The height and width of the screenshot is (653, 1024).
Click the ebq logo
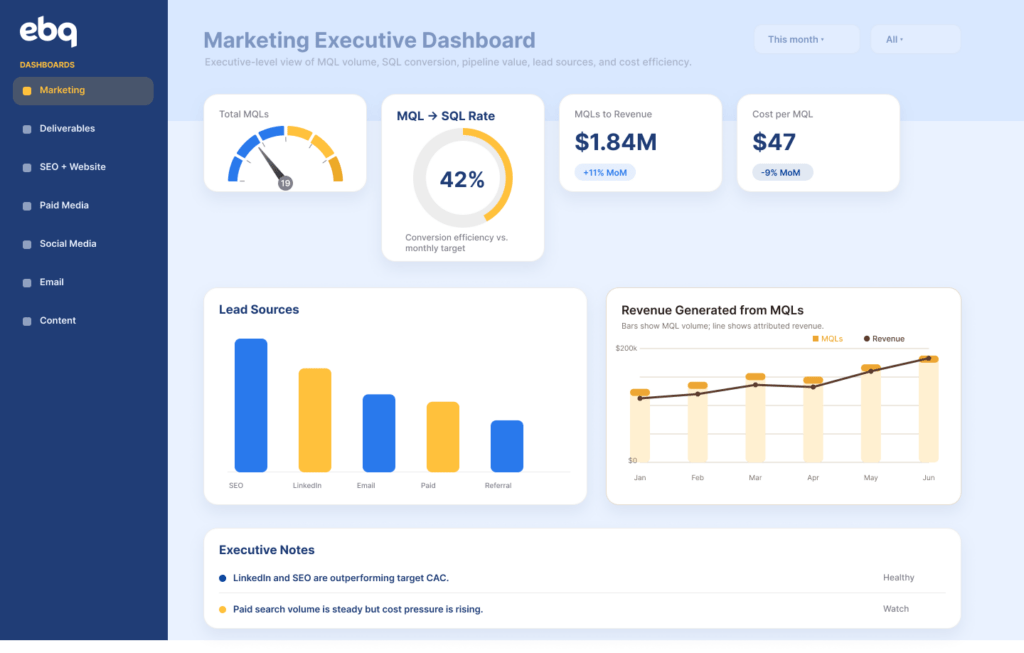pos(48,31)
